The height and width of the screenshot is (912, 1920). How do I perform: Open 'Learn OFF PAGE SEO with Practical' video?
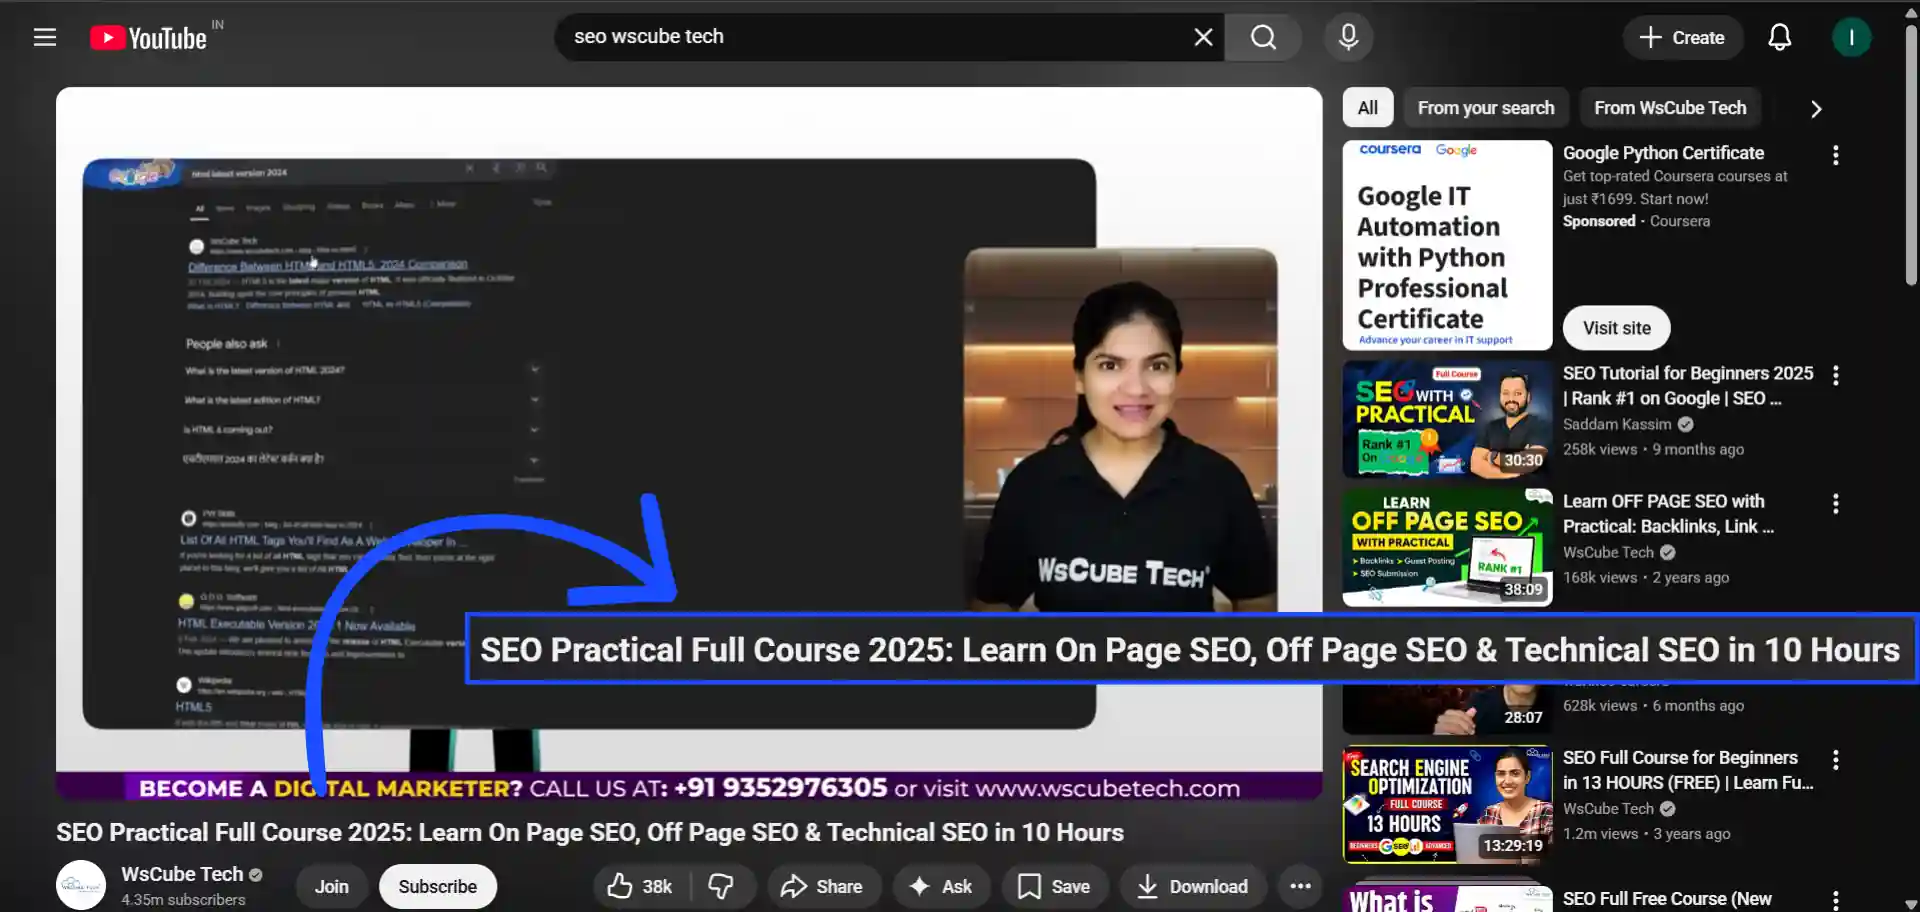click(1668, 514)
